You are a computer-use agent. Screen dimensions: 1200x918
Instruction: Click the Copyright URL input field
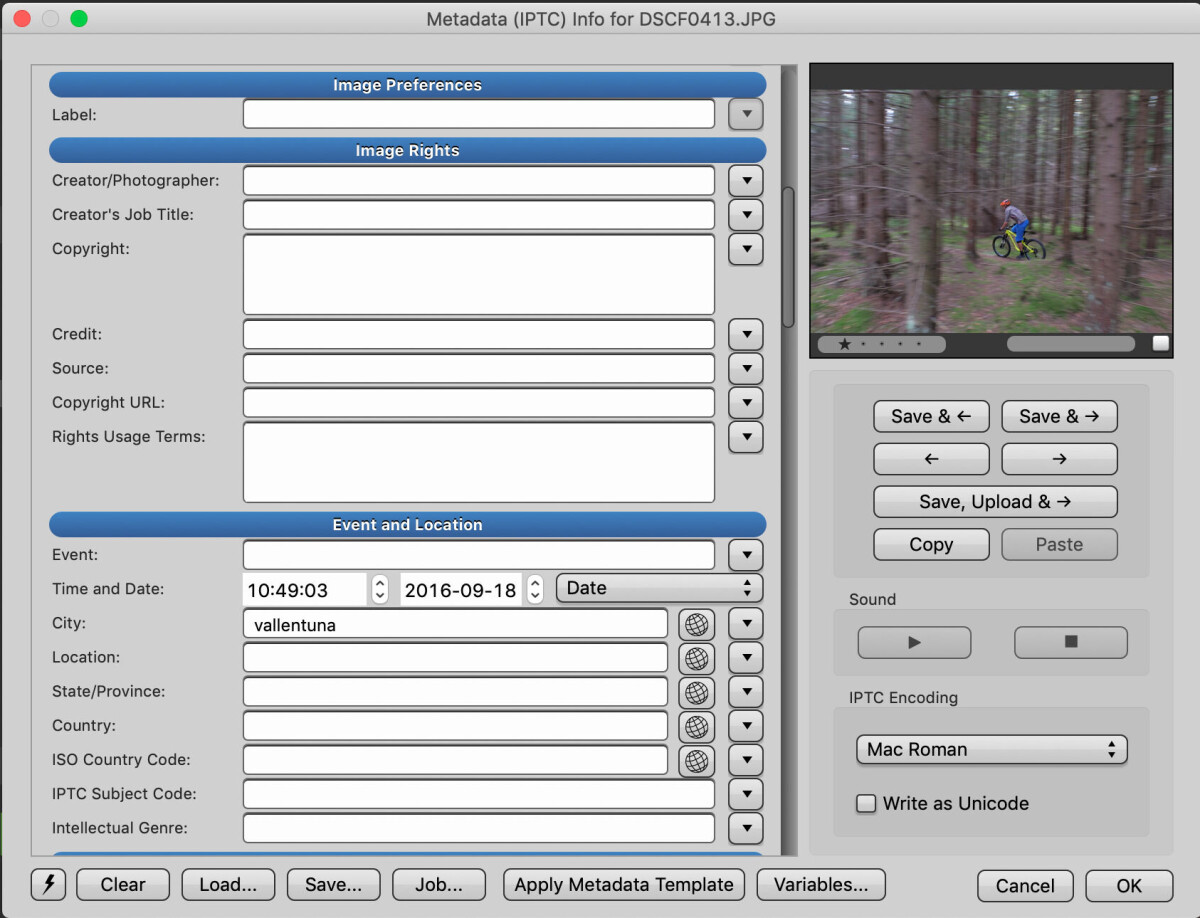coord(479,402)
